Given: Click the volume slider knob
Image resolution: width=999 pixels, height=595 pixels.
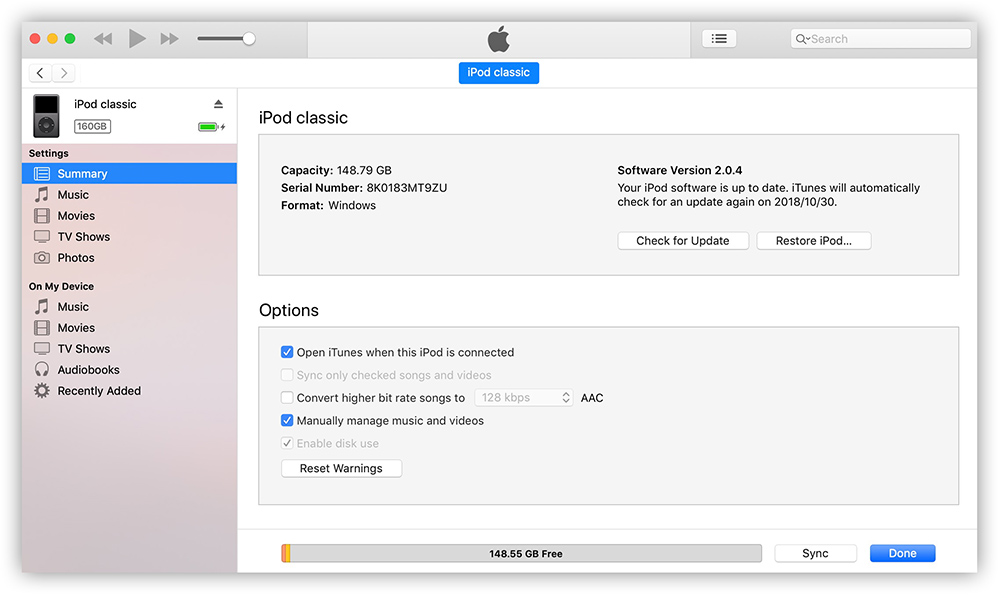Looking at the screenshot, I should (249, 39).
